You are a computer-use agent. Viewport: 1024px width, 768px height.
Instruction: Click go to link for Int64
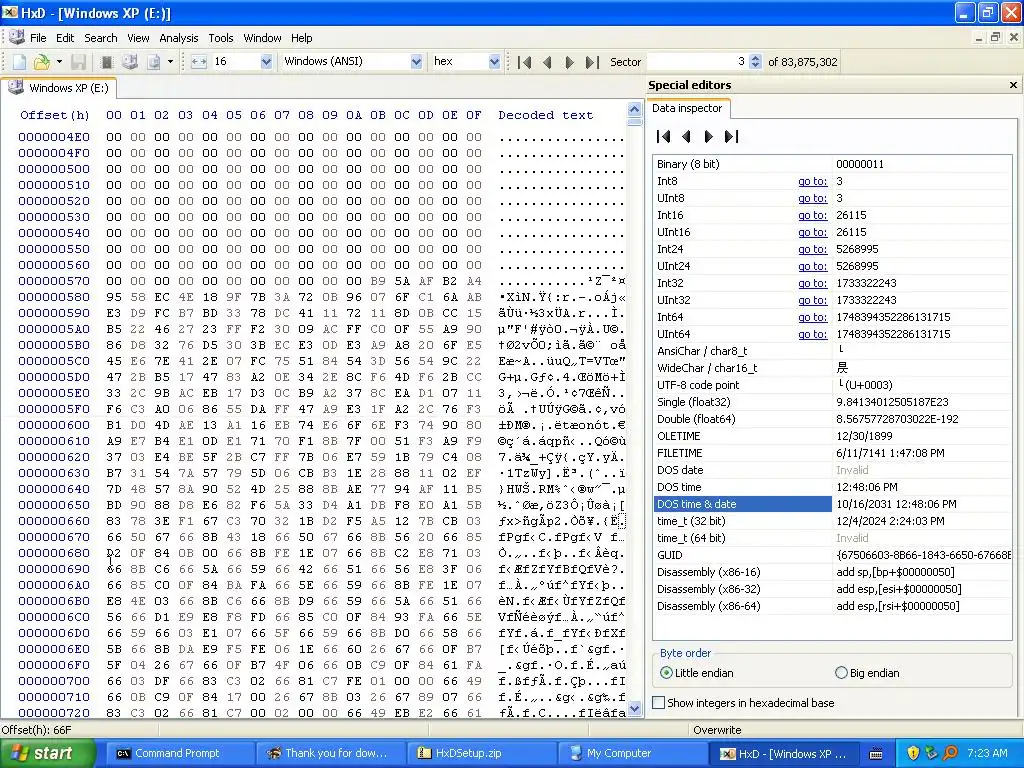pyautogui.click(x=812, y=317)
